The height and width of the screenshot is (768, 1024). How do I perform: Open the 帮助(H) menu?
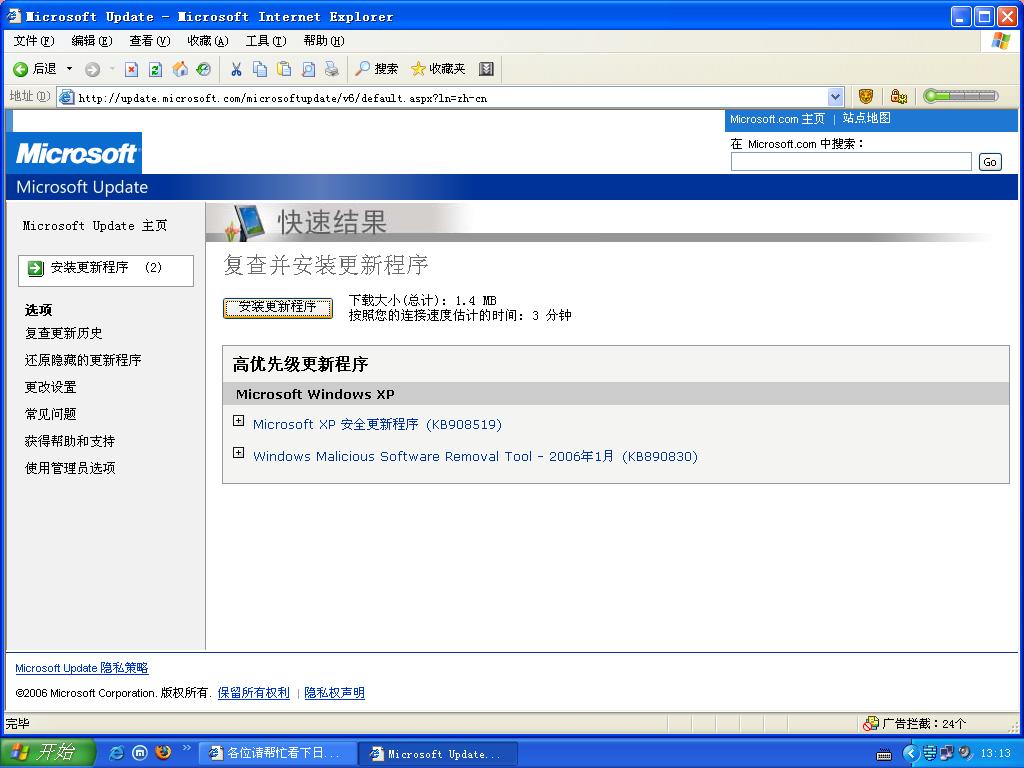pos(324,41)
